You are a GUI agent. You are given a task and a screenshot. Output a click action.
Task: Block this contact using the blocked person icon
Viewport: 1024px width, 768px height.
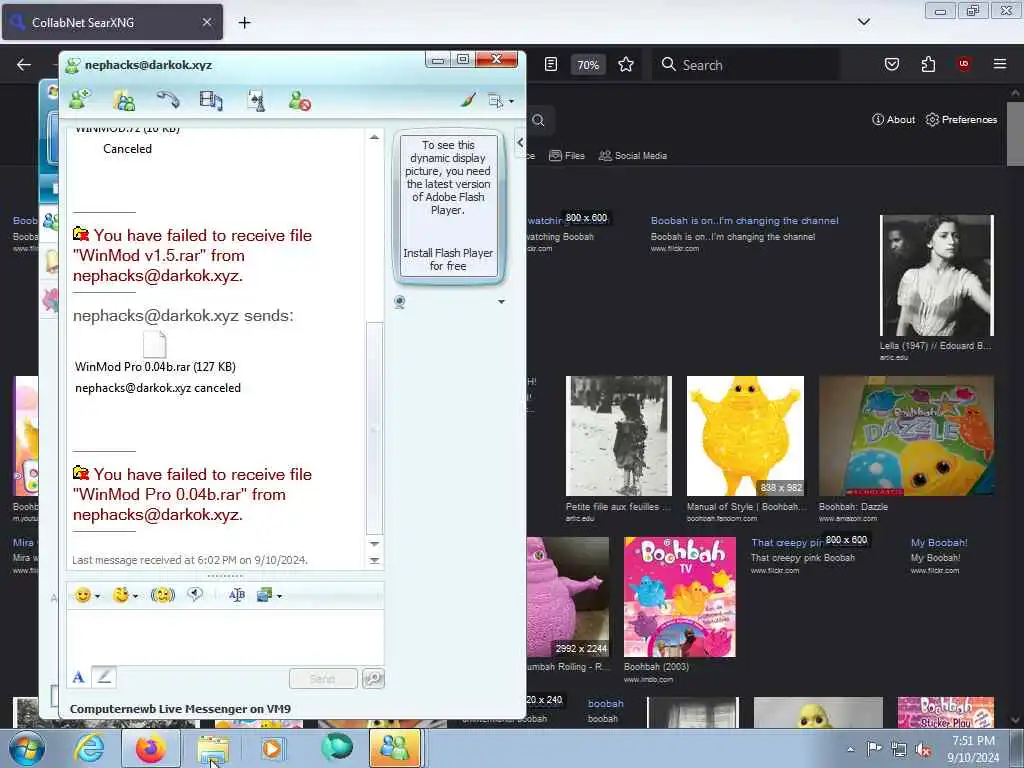click(x=300, y=100)
